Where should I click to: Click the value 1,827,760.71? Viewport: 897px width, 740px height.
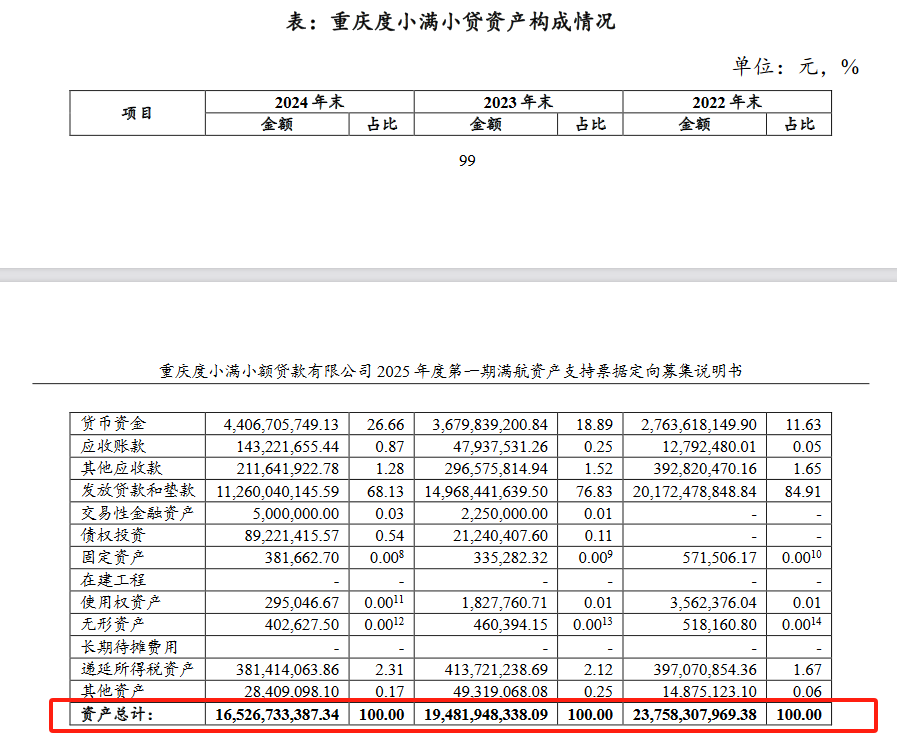point(505,603)
